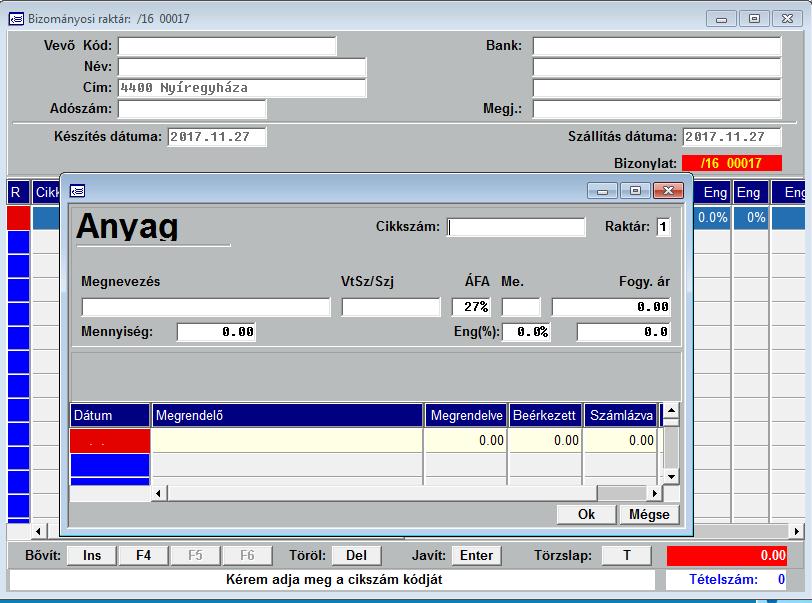Close the Bizományosi raktár window
812x603 pixels.
click(787, 19)
